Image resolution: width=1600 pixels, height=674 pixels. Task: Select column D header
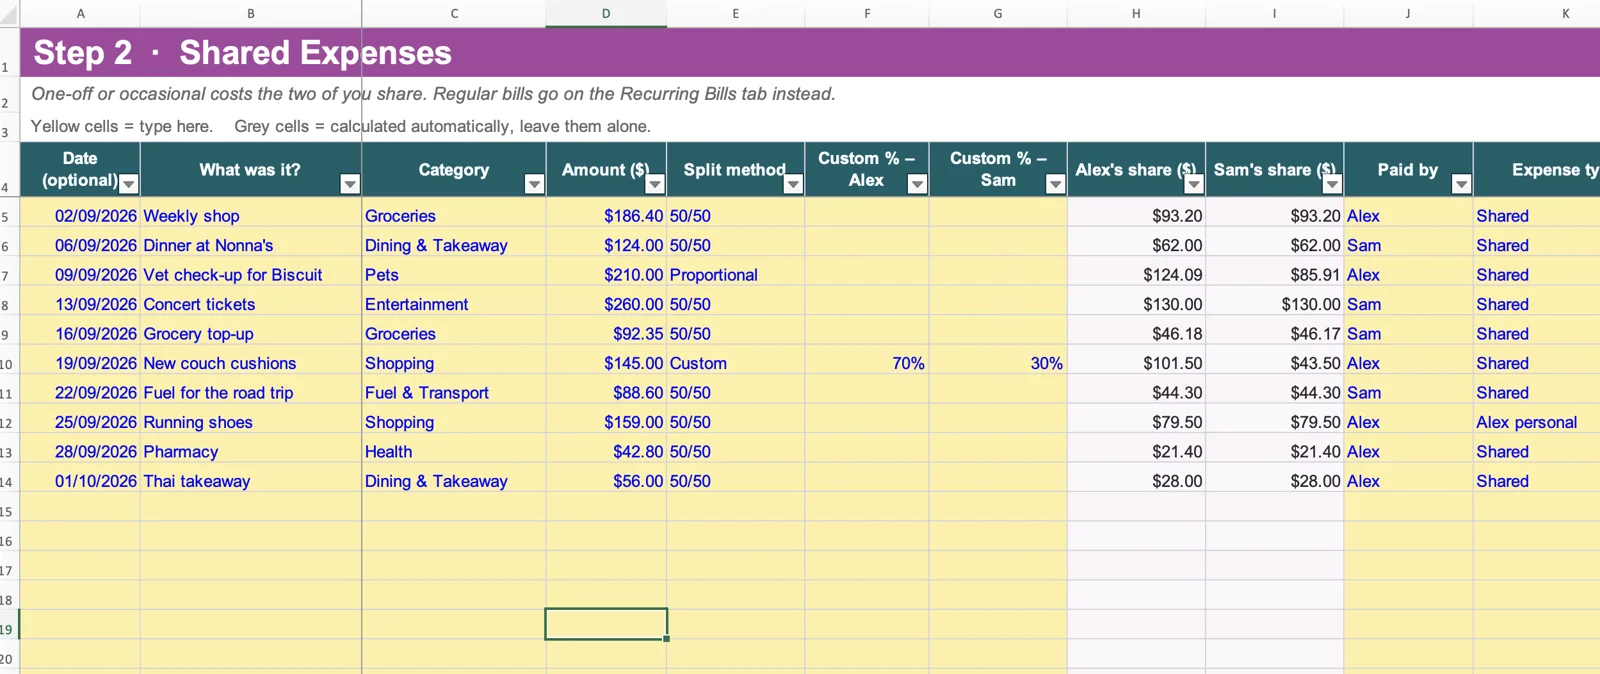pos(606,13)
